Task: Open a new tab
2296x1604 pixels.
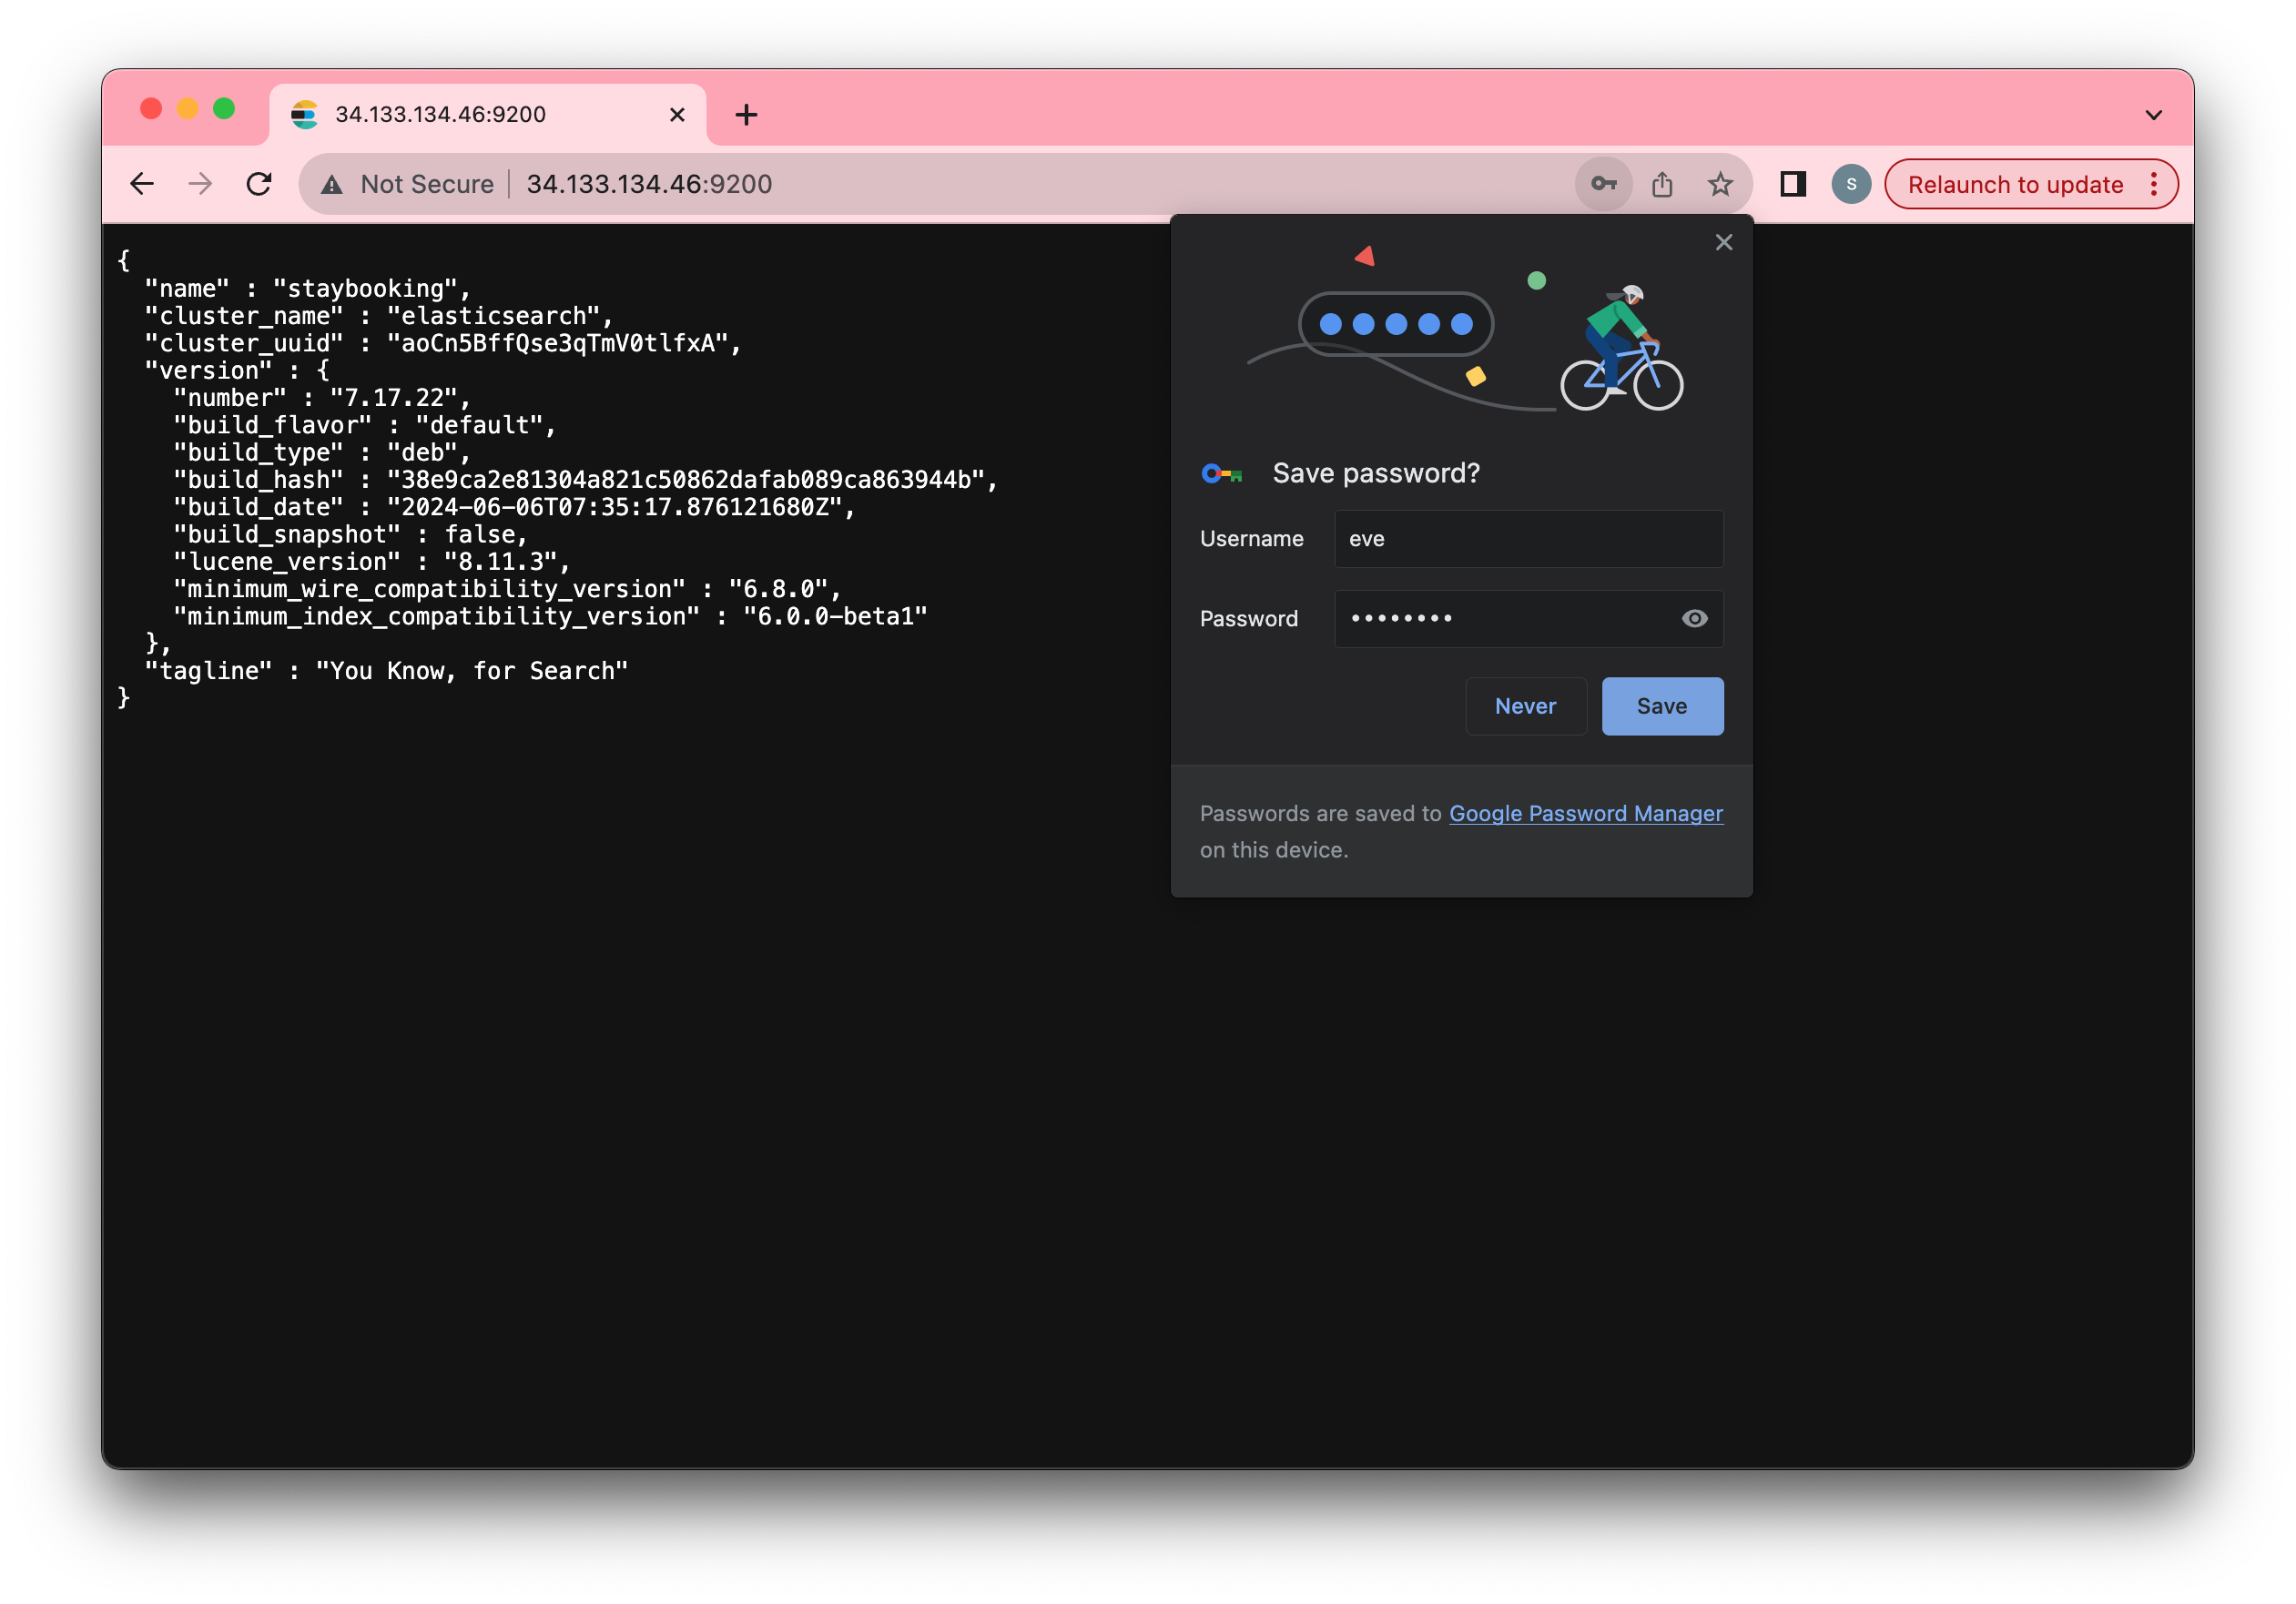Action: click(746, 114)
